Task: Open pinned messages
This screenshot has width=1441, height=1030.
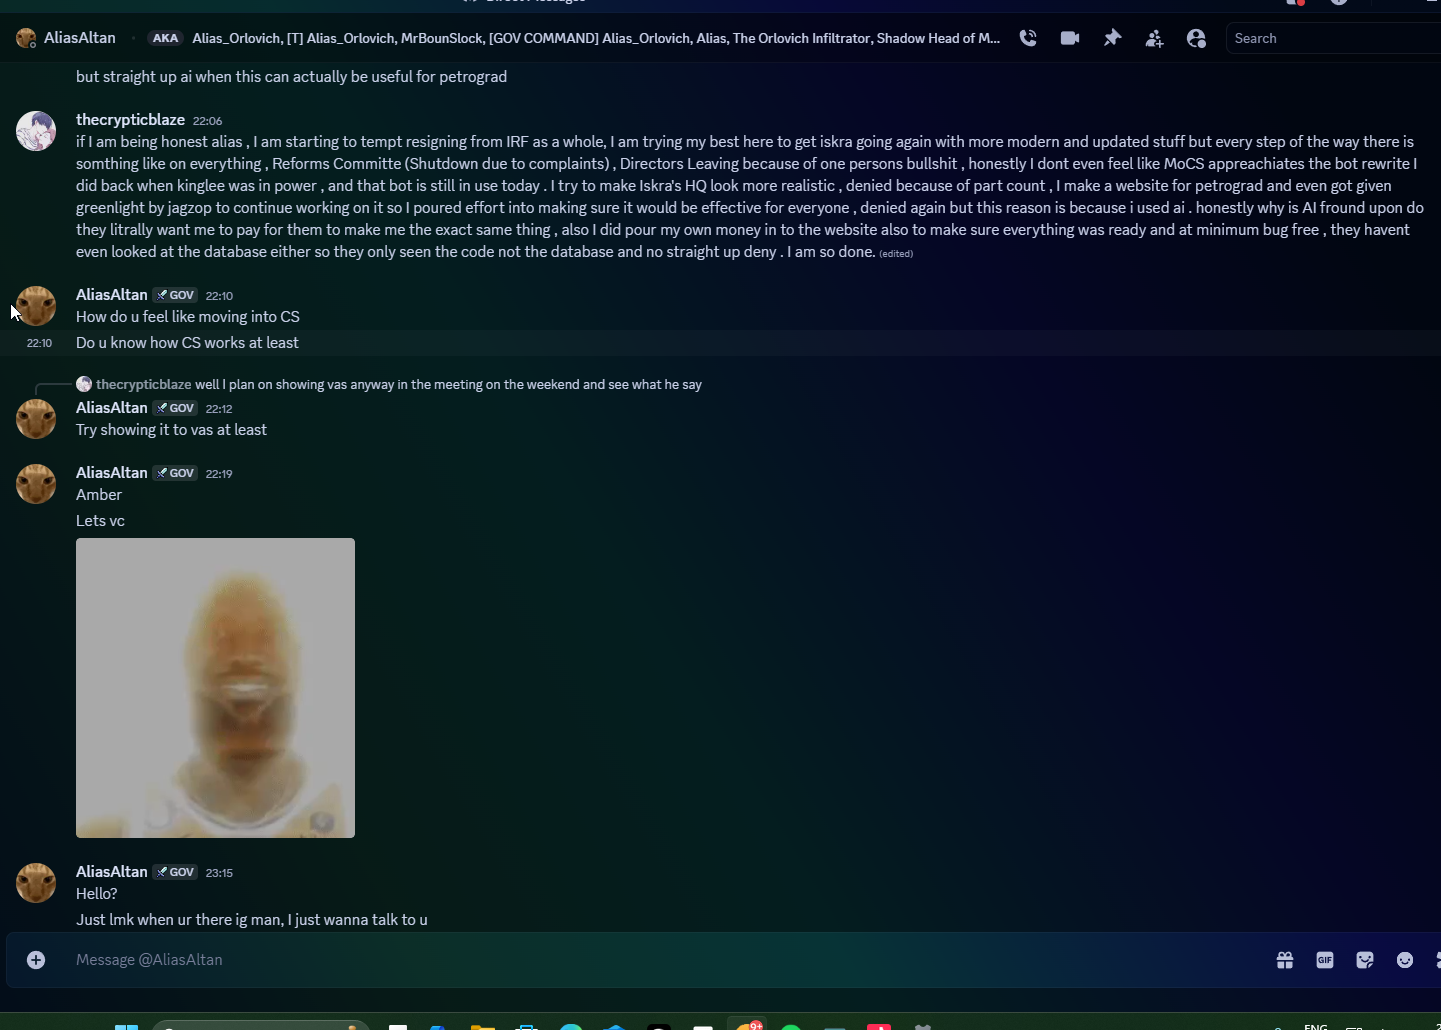Action: [x=1112, y=38]
